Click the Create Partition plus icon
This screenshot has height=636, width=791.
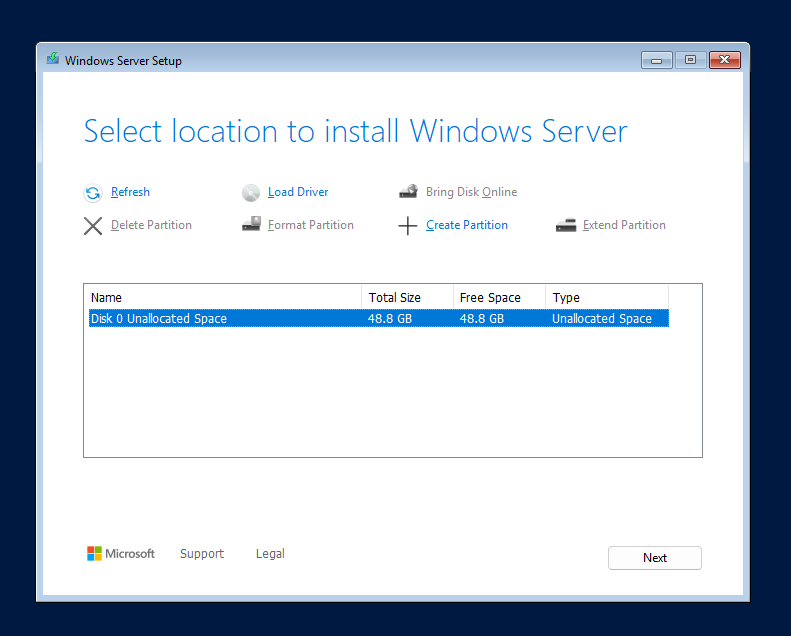point(408,226)
